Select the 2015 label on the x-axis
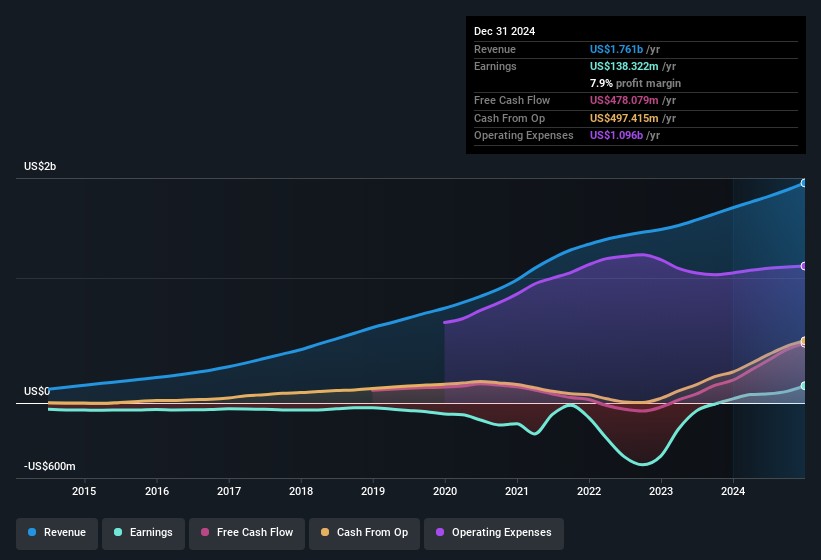821x560 pixels. [x=84, y=491]
